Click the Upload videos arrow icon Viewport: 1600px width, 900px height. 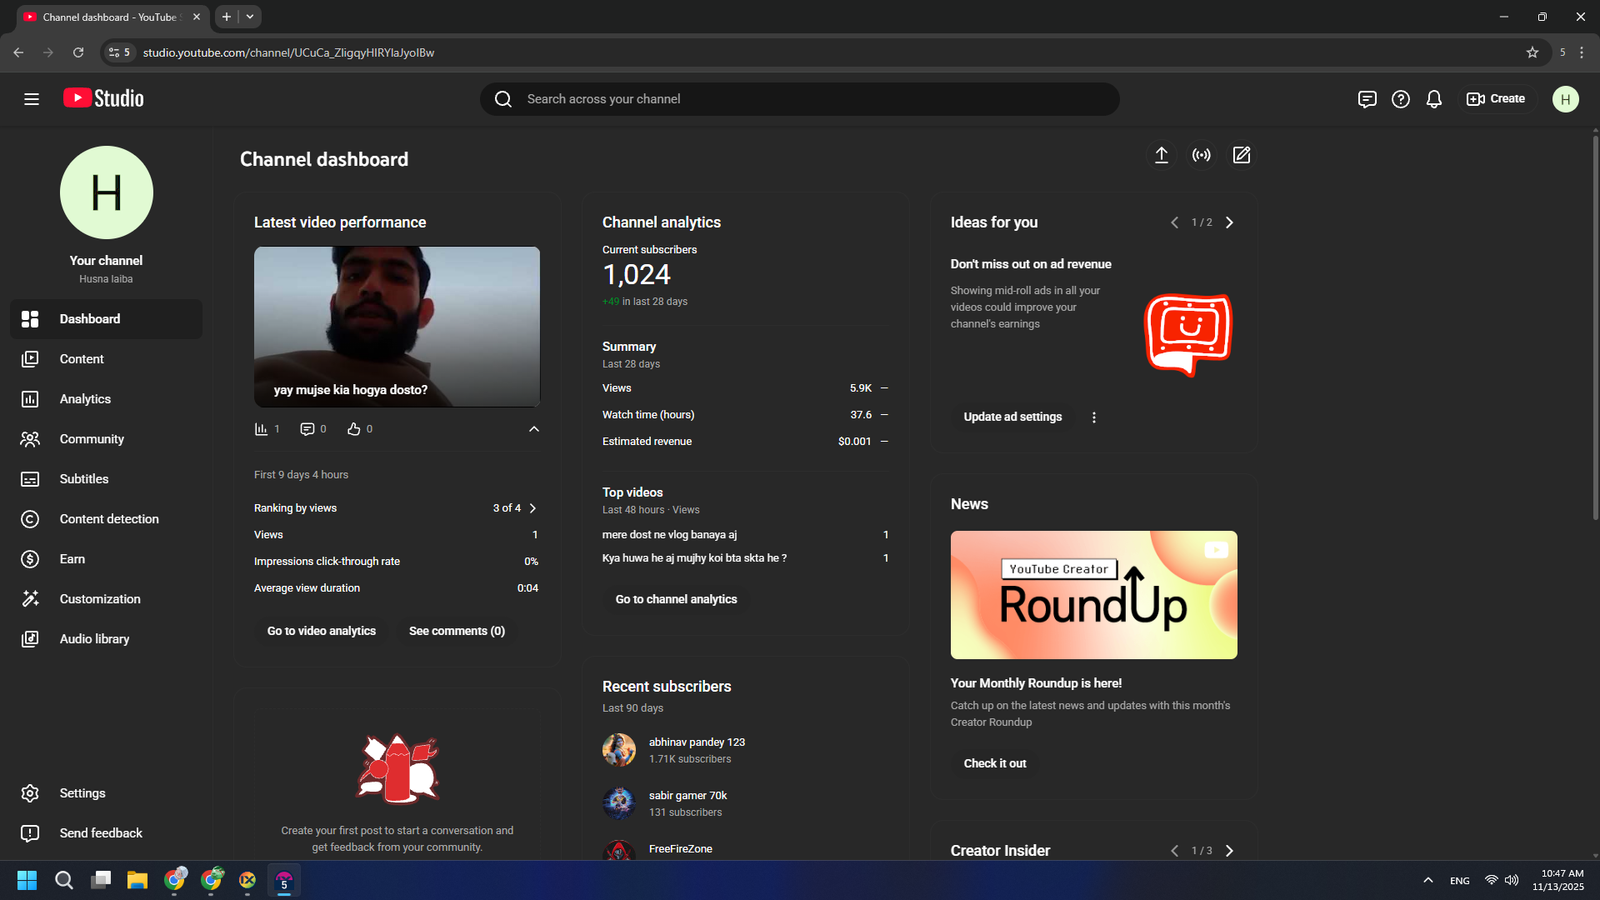pyautogui.click(x=1161, y=155)
